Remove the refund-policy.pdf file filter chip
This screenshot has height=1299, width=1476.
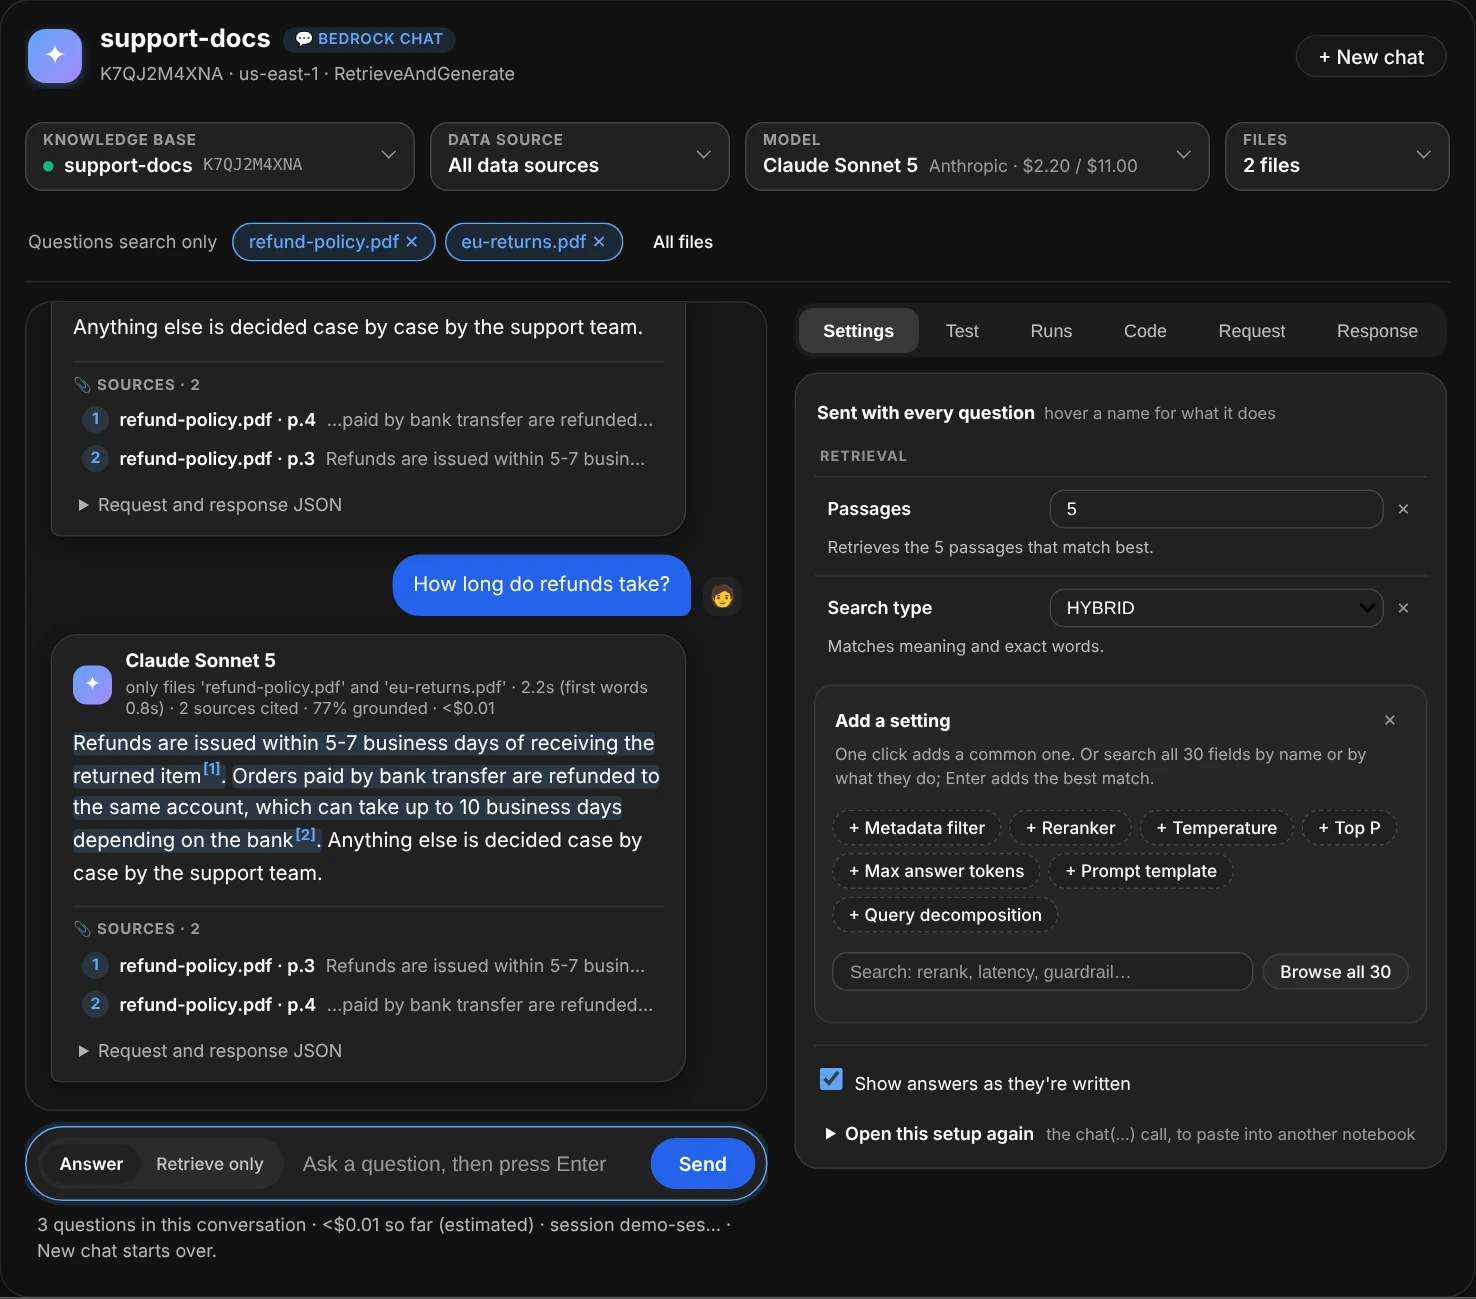(x=411, y=242)
